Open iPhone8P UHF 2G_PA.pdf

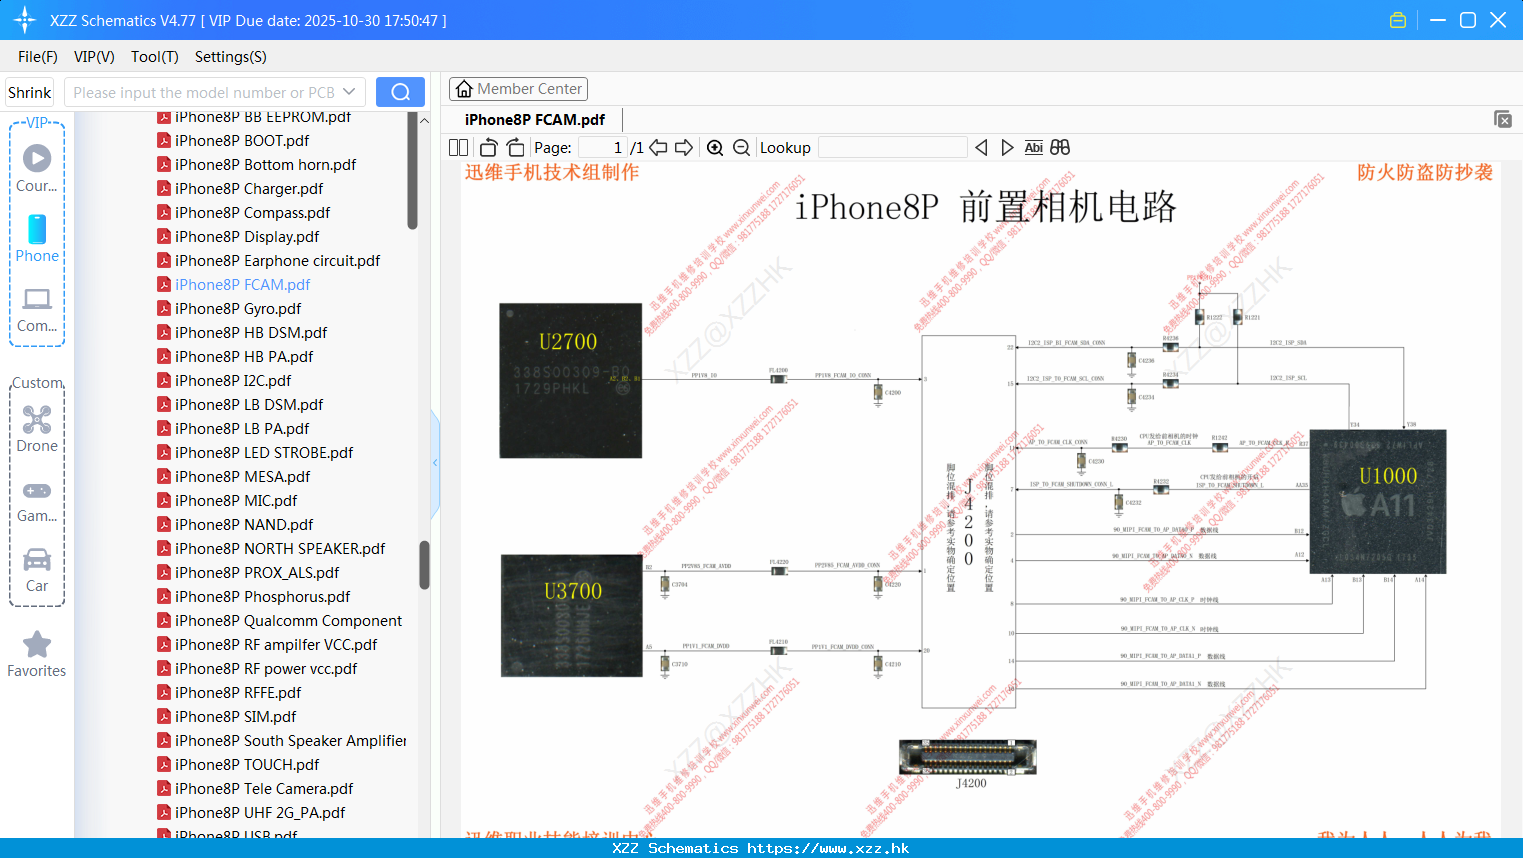pos(260,813)
